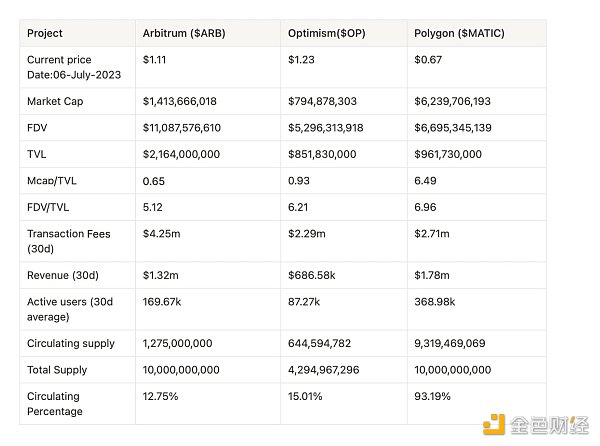Select the Circulating Percentage row label

point(55,404)
